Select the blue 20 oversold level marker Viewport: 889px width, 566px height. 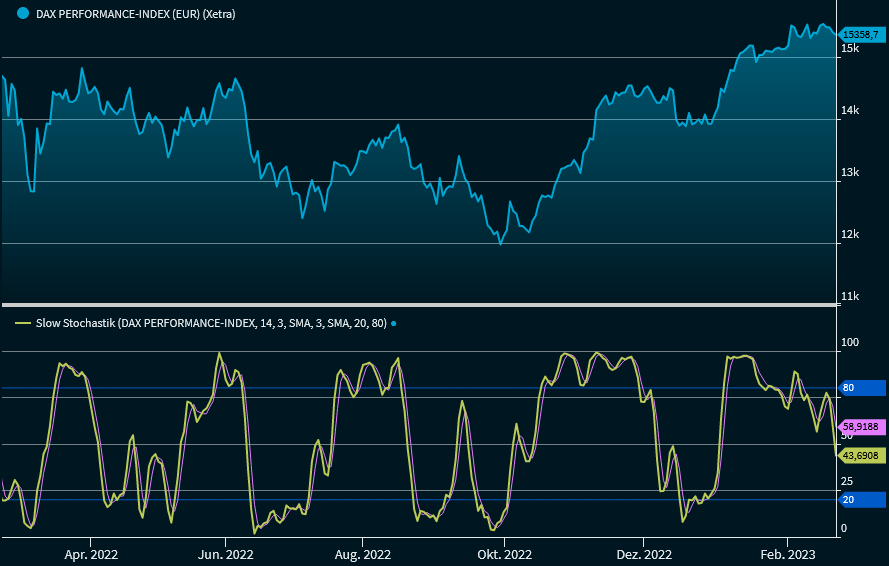(x=860, y=499)
